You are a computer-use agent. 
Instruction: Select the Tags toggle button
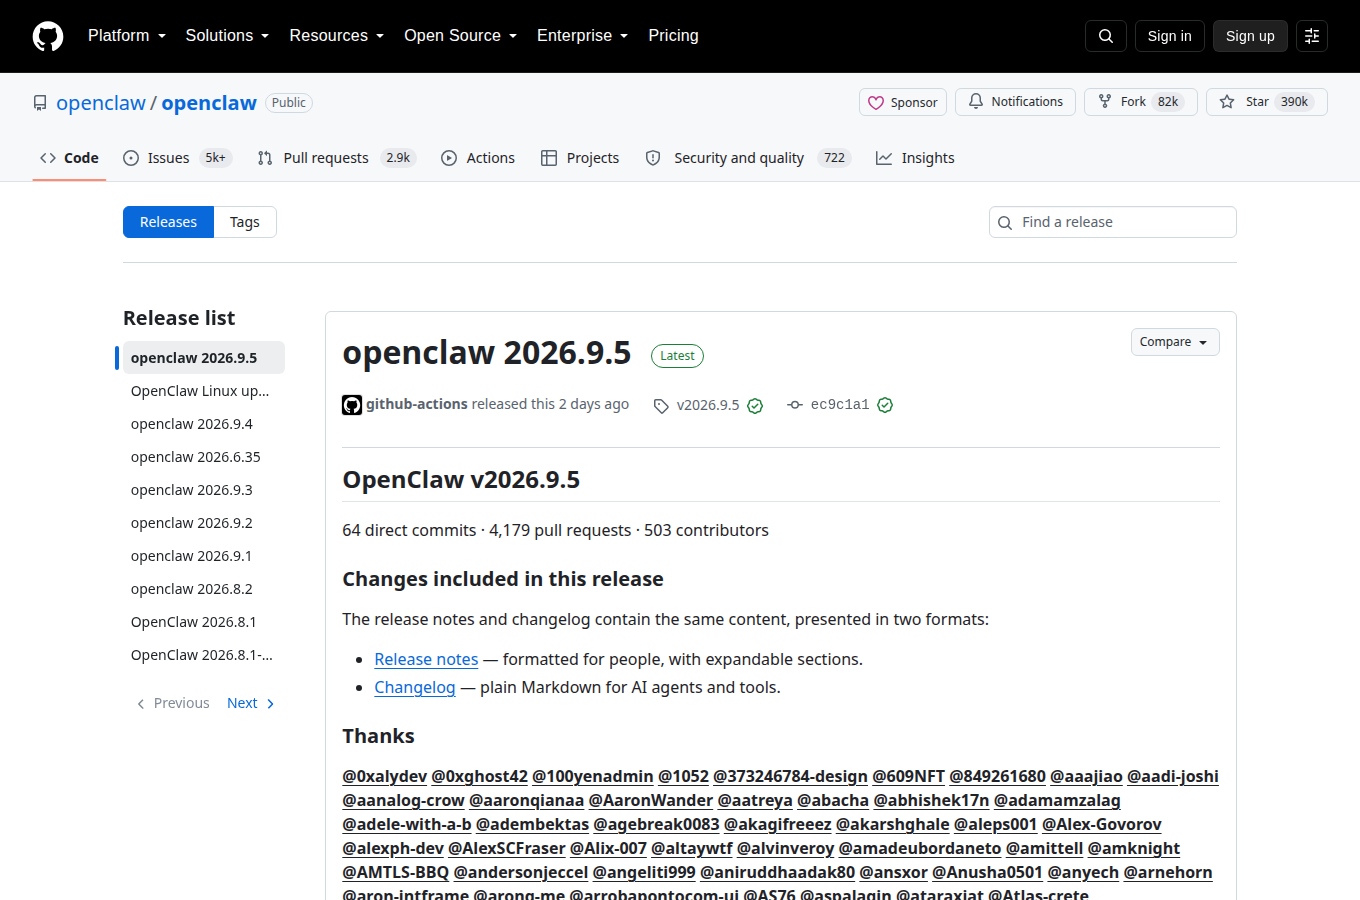(x=245, y=222)
